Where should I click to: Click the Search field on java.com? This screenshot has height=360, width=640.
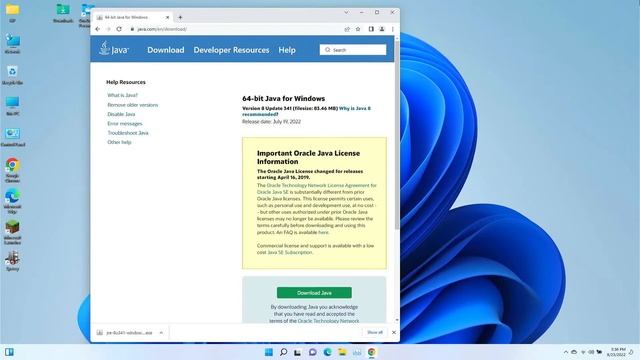353,50
